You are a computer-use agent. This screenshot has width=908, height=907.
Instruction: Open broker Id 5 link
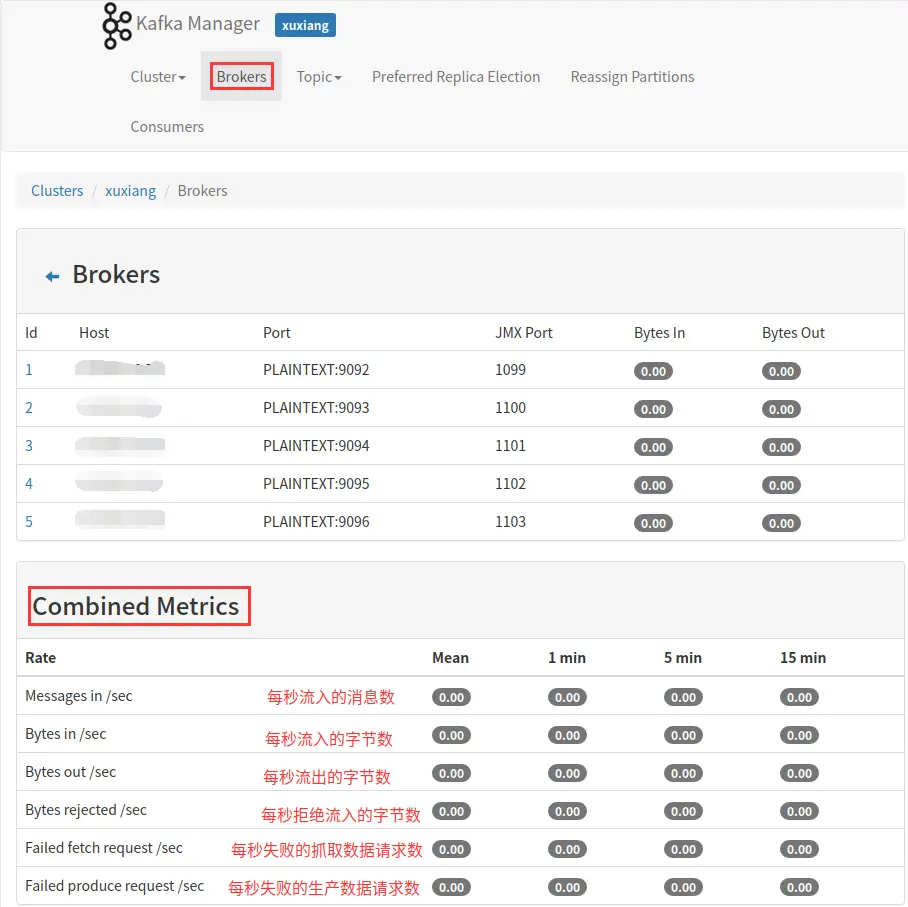pyautogui.click(x=29, y=521)
